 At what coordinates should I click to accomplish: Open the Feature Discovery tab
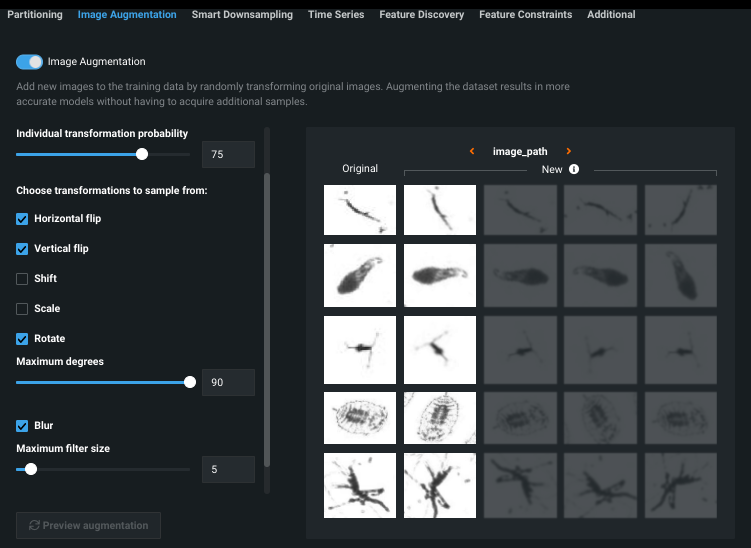421,15
